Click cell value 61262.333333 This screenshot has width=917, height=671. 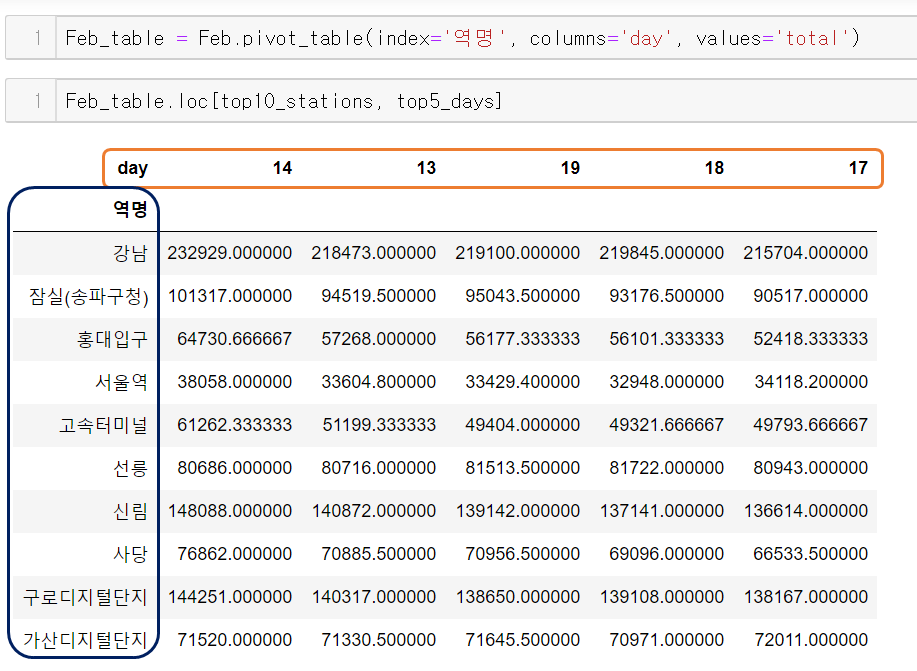(x=235, y=425)
